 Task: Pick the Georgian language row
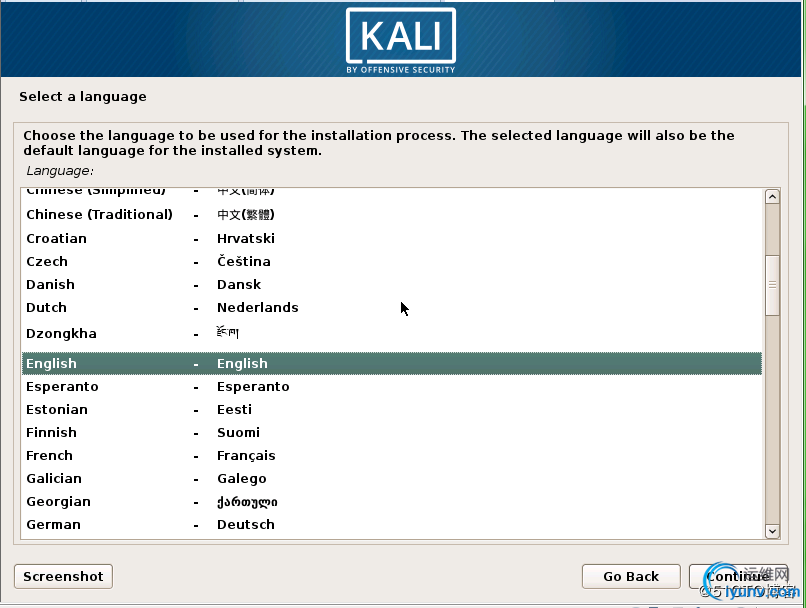[58, 502]
